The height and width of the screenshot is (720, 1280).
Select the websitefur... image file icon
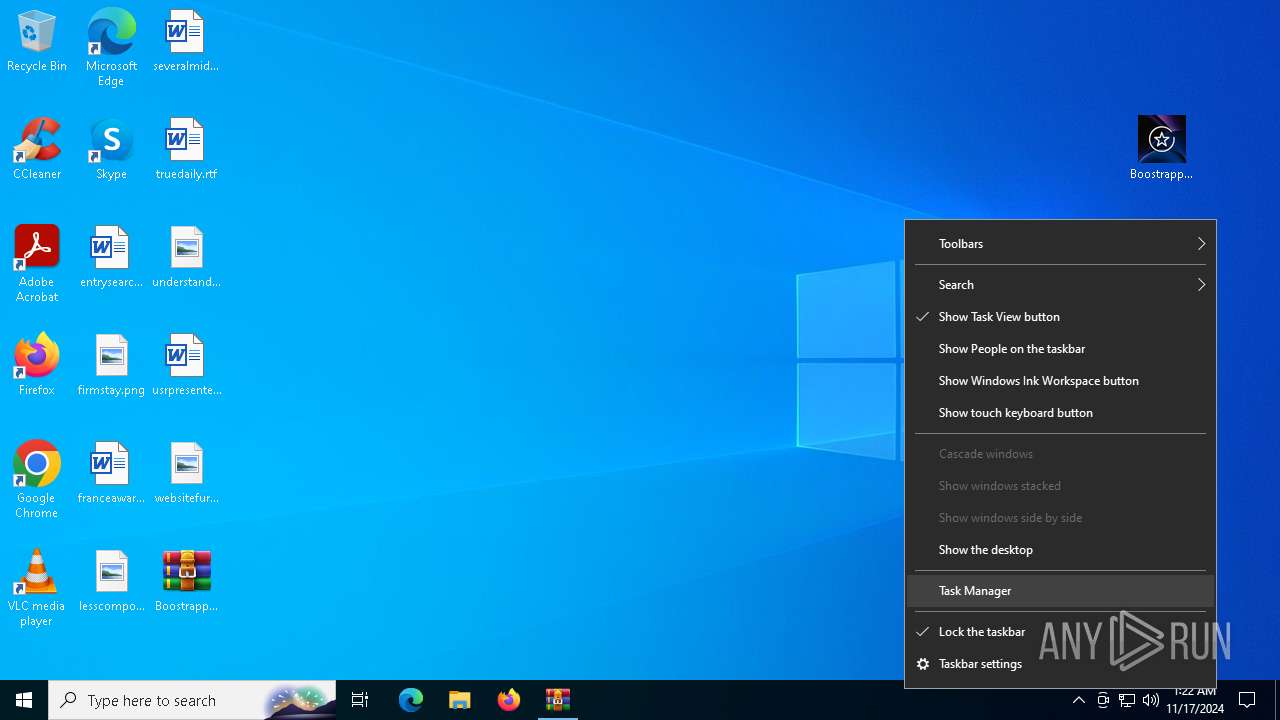pyautogui.click(x=186, y=474)
